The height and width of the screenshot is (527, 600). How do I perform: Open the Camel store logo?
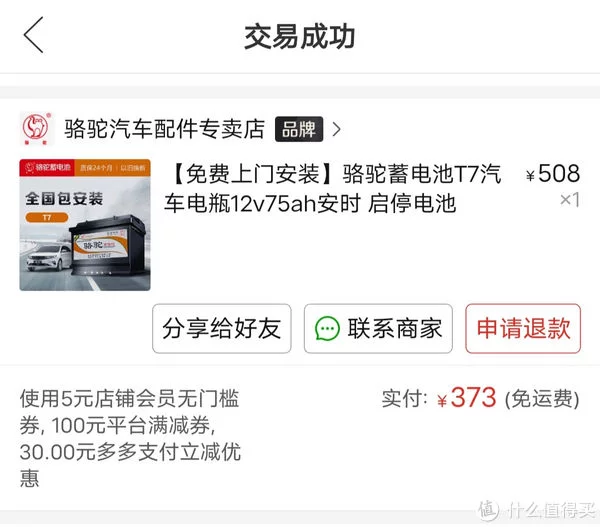pos(37,129)
